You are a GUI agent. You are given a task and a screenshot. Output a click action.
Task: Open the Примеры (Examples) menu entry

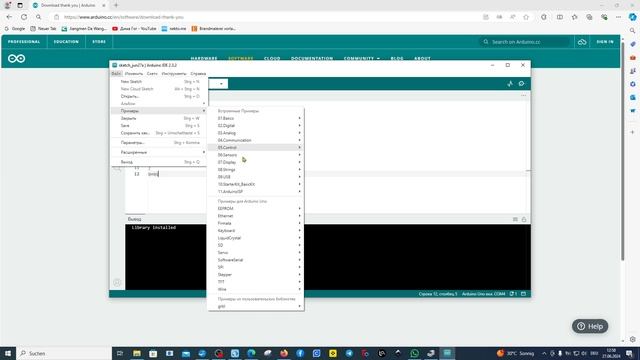coord(159,111)
